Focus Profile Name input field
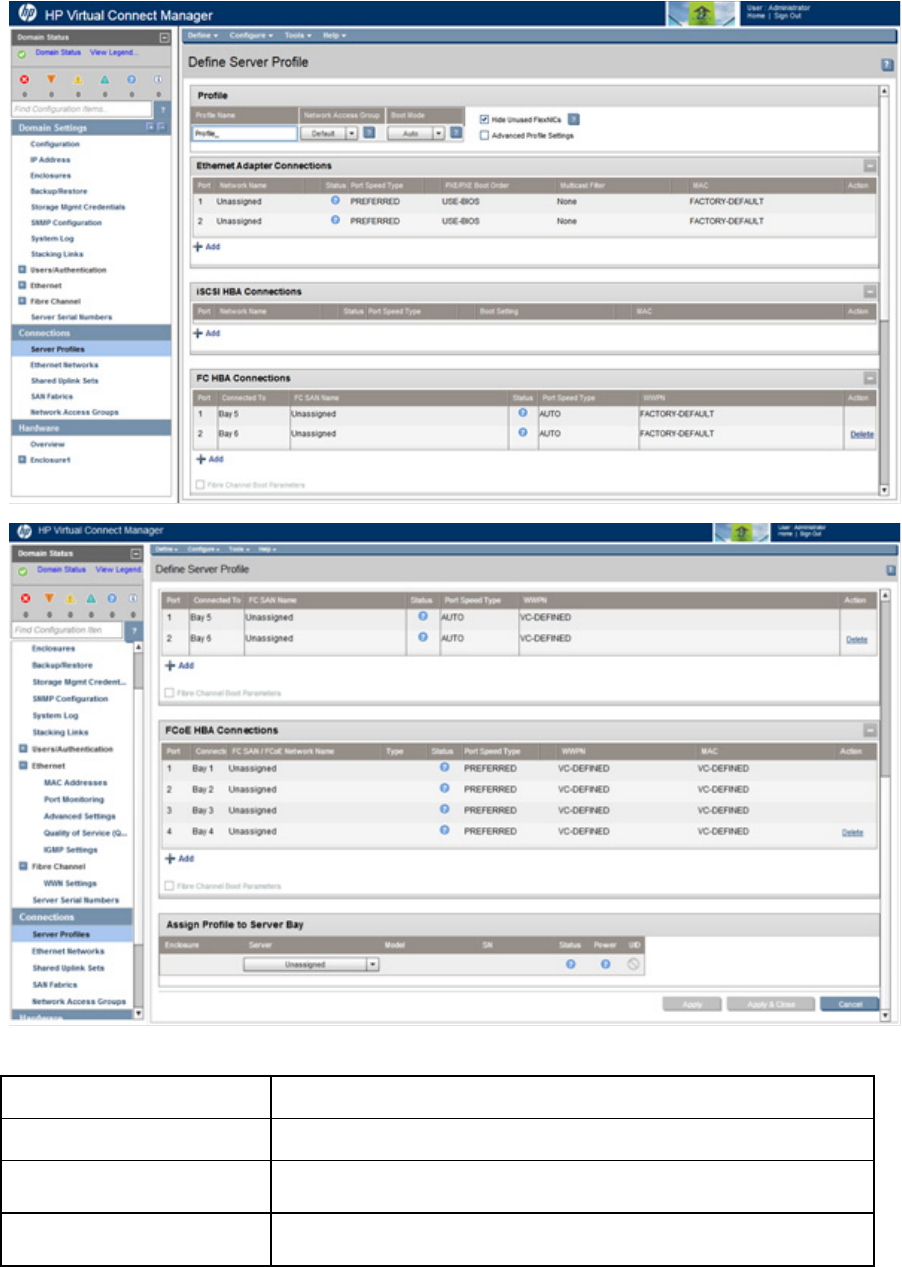The height and width of the screenshot is (1267, 902). pos(245,133)
